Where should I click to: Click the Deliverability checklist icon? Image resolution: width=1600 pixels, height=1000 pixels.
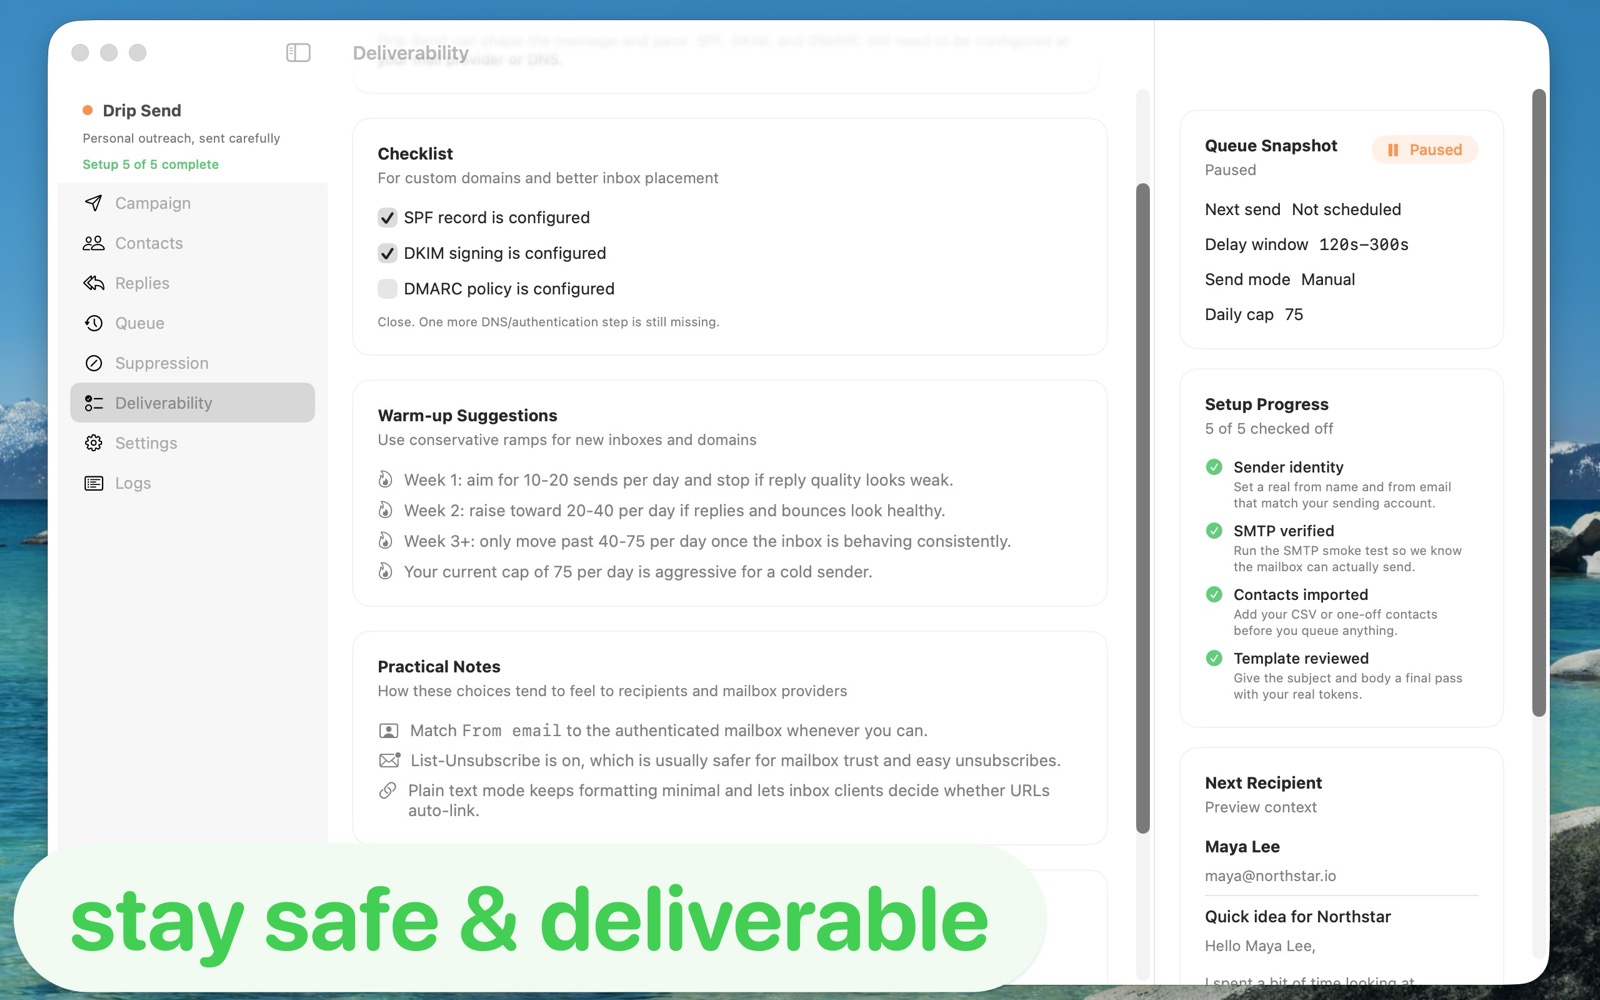pos(93,403)
